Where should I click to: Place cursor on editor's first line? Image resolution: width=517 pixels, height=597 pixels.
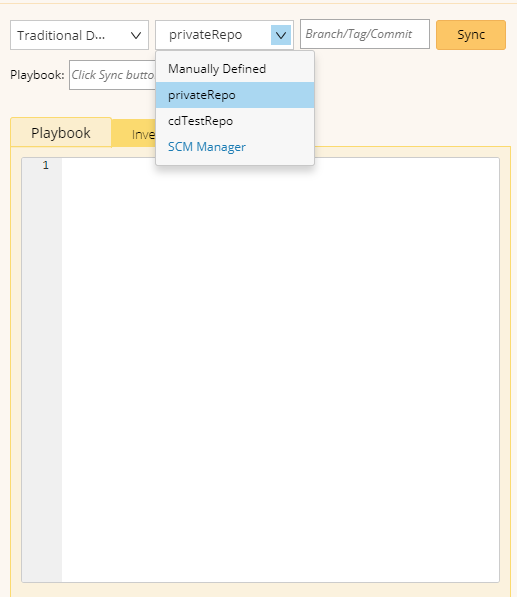click(x=280, y=165)
